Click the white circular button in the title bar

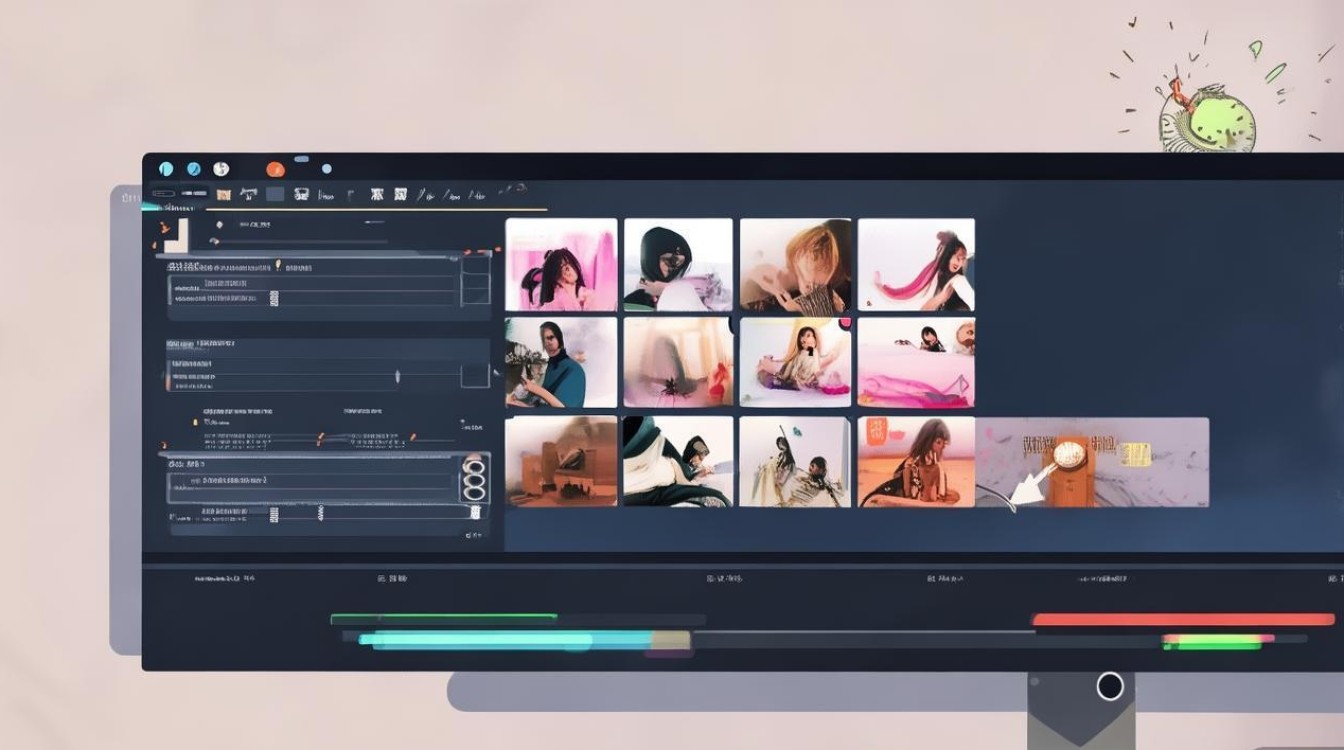221,169
